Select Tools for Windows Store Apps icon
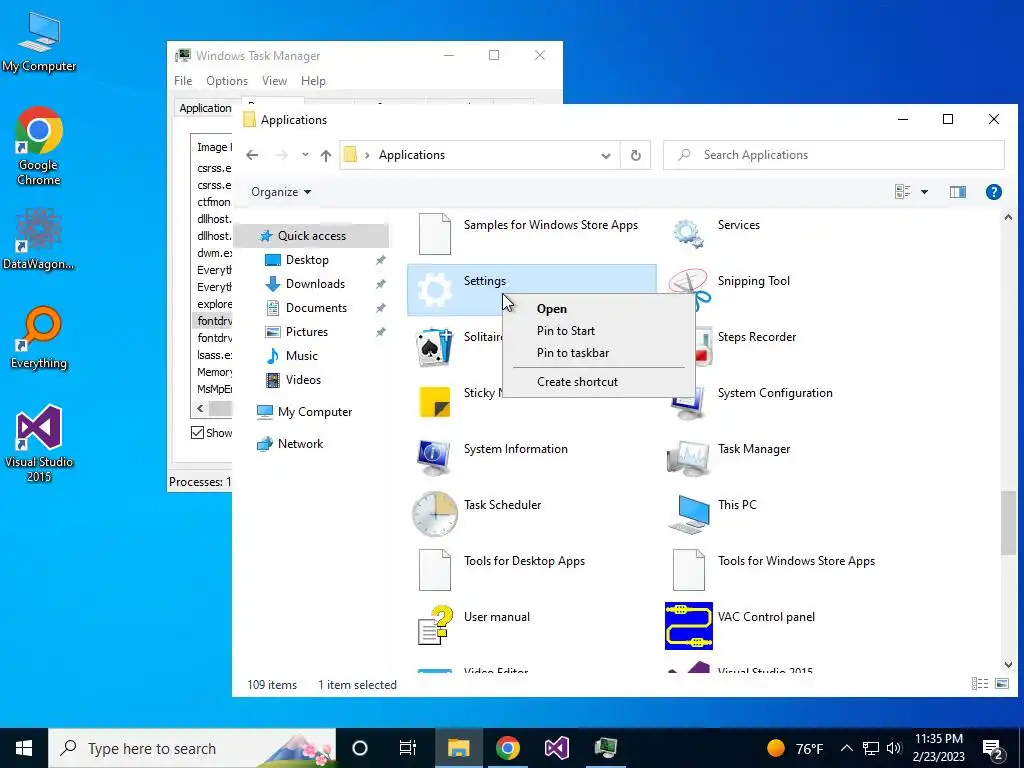This screenshot has width=1024, height=768. (x=688, y=570)
